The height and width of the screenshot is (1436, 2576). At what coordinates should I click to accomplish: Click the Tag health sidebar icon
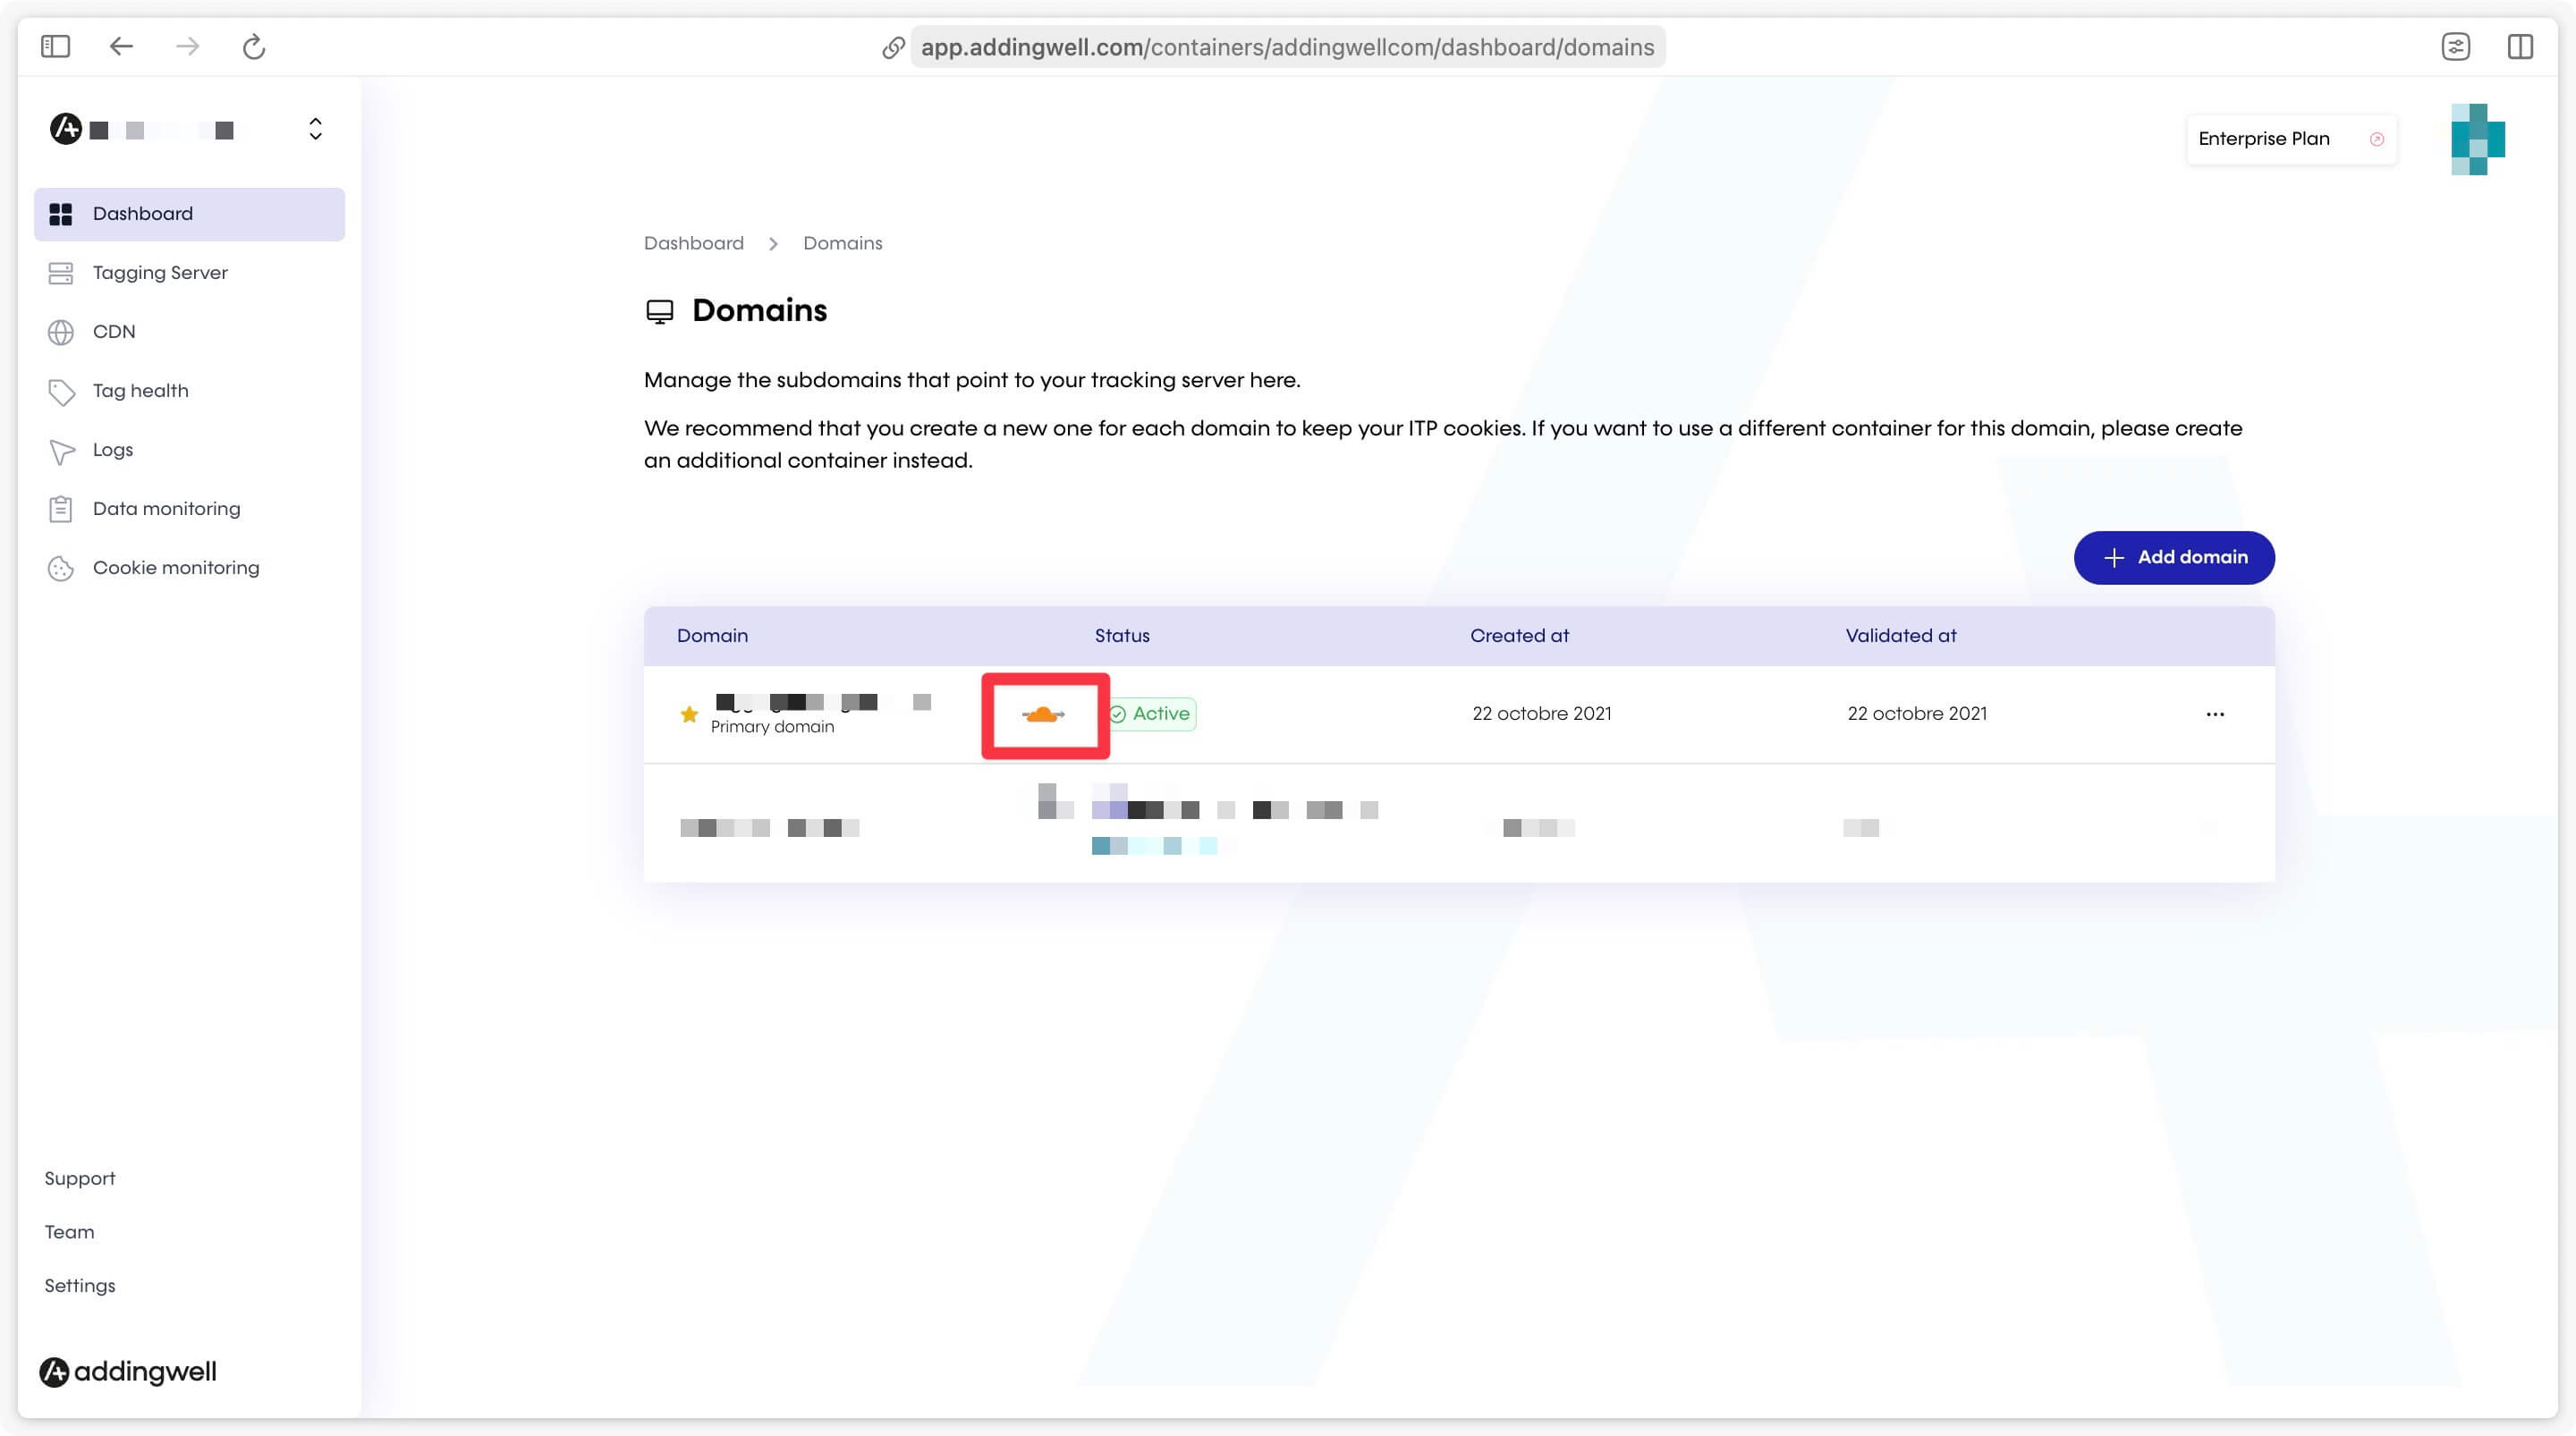coord(62,391)
